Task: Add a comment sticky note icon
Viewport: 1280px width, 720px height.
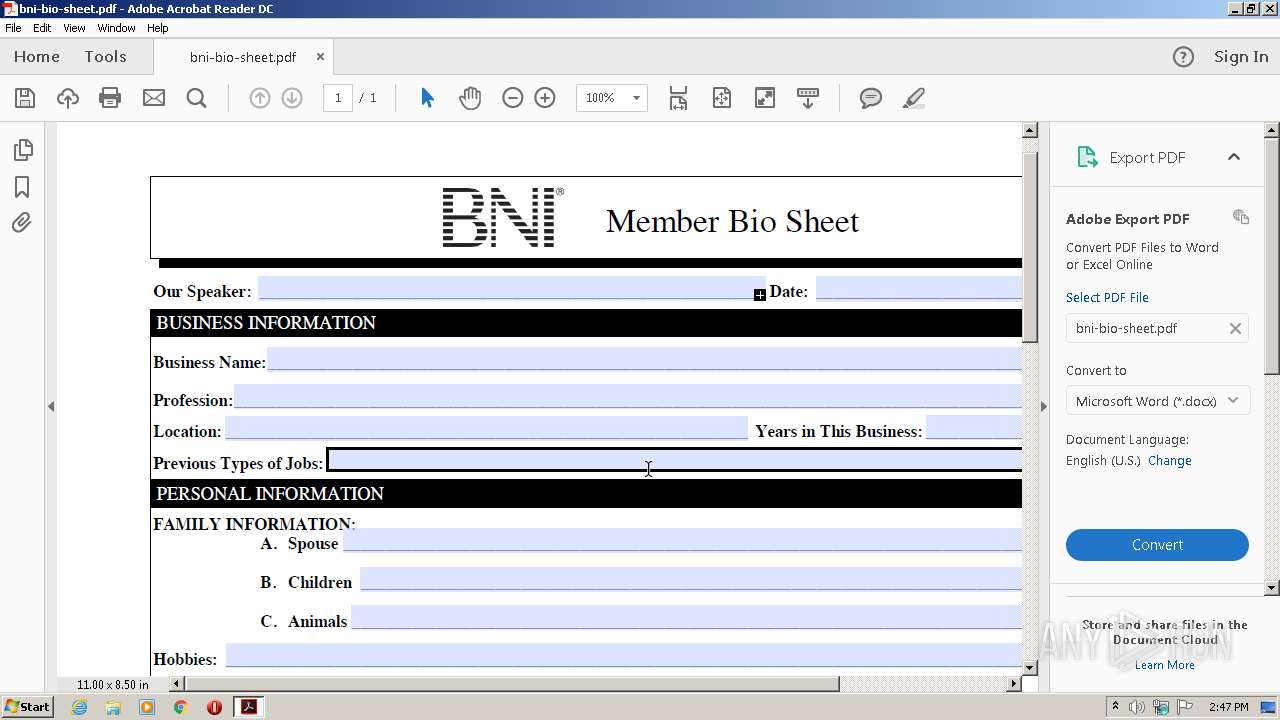Action: pos(871,98)
